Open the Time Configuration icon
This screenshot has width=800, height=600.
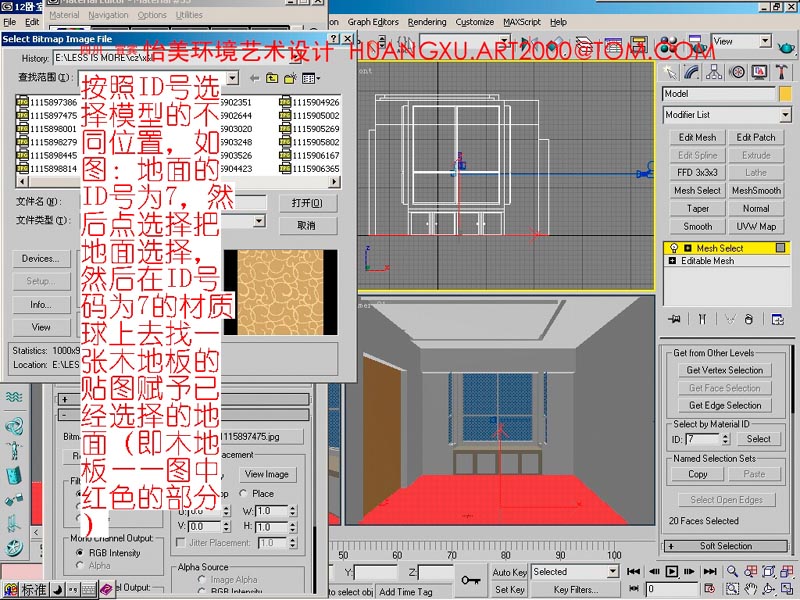click(710, 589)
